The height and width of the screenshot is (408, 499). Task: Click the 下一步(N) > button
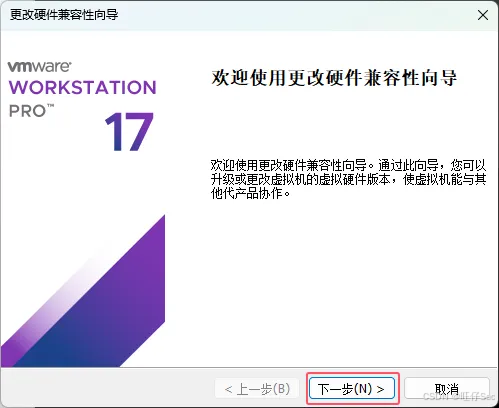(352, 388)
